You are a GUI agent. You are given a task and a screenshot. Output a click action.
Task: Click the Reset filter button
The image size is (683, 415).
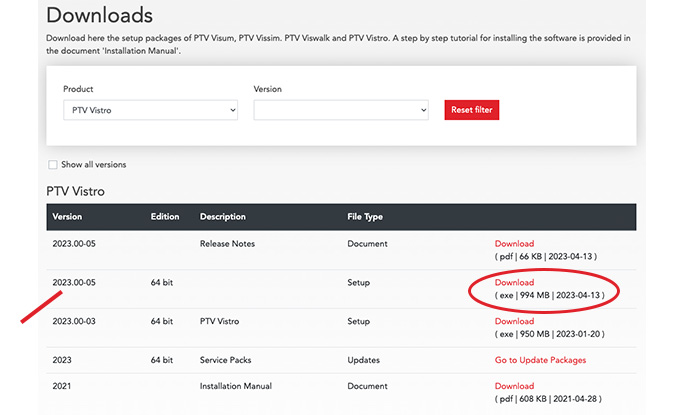tap(472, 110)
